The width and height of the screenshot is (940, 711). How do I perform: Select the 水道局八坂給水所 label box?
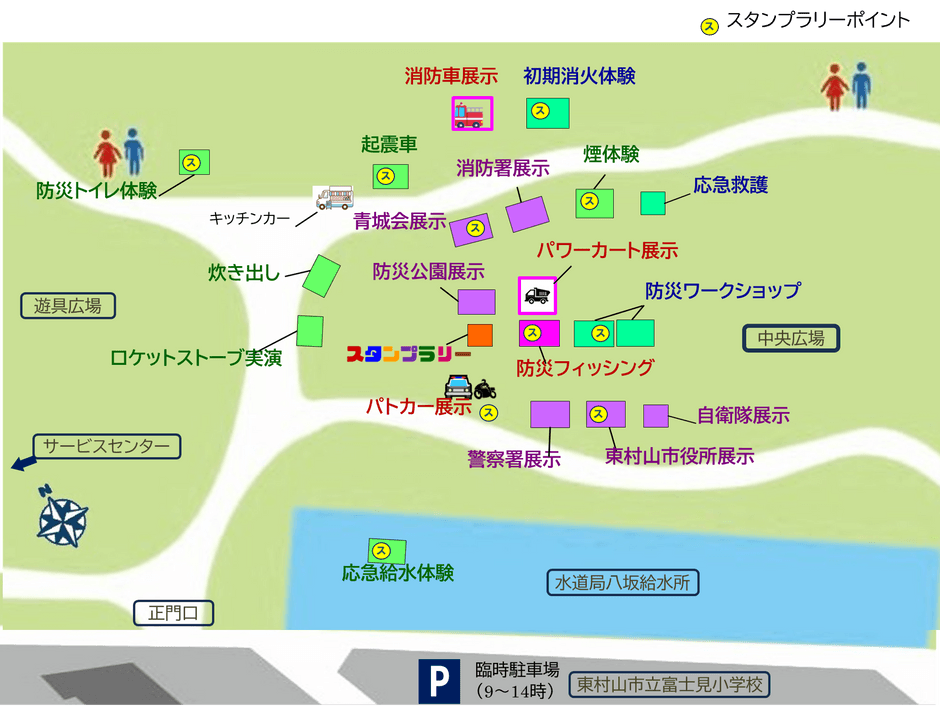(x=623, y=582)
